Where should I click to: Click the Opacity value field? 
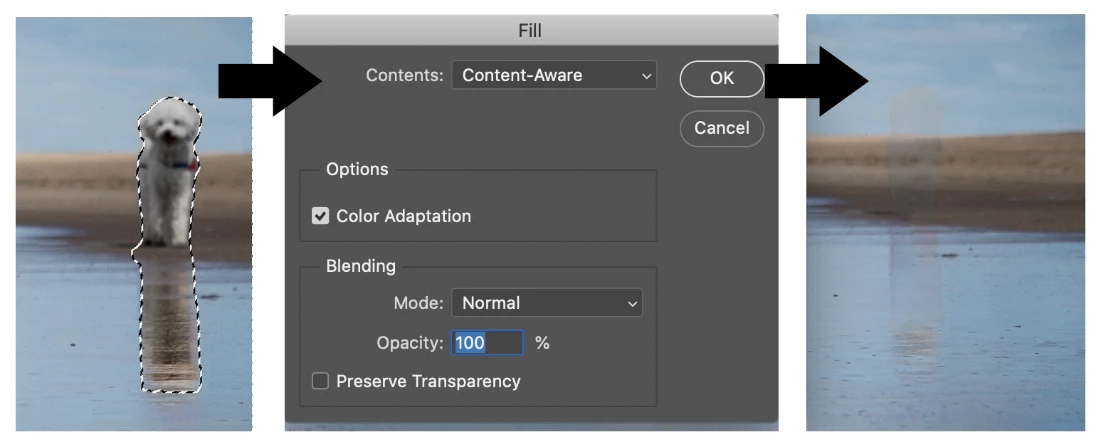click(487, 343)
